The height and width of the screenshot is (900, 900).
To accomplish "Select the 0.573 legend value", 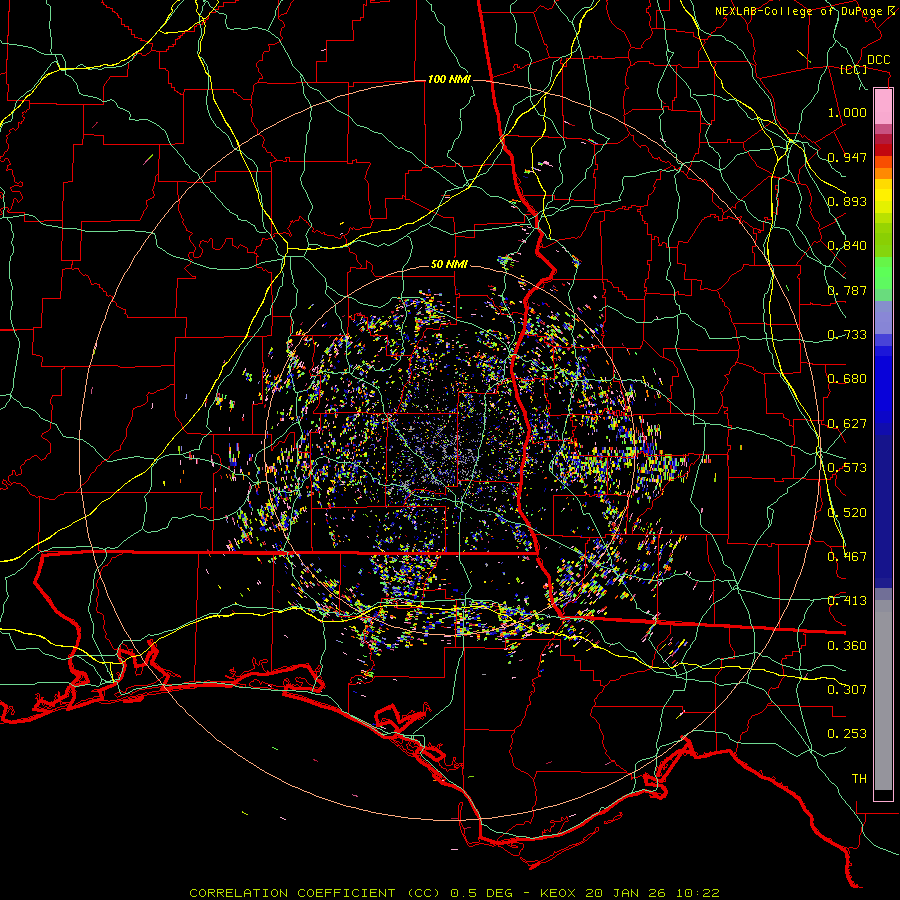I will [x=847, y=468].
